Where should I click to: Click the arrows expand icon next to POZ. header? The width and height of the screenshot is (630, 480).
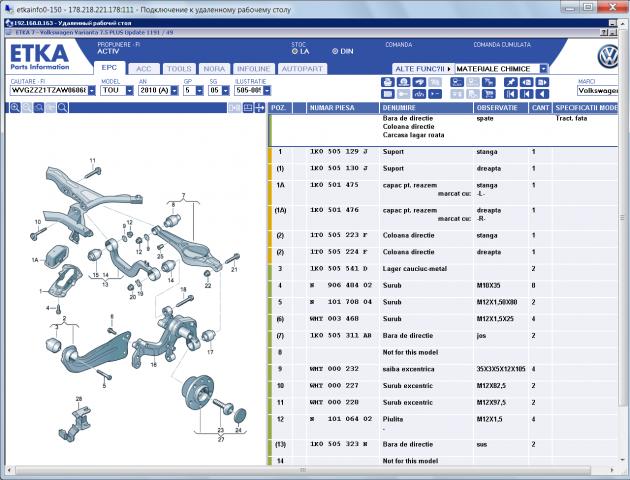260,108
